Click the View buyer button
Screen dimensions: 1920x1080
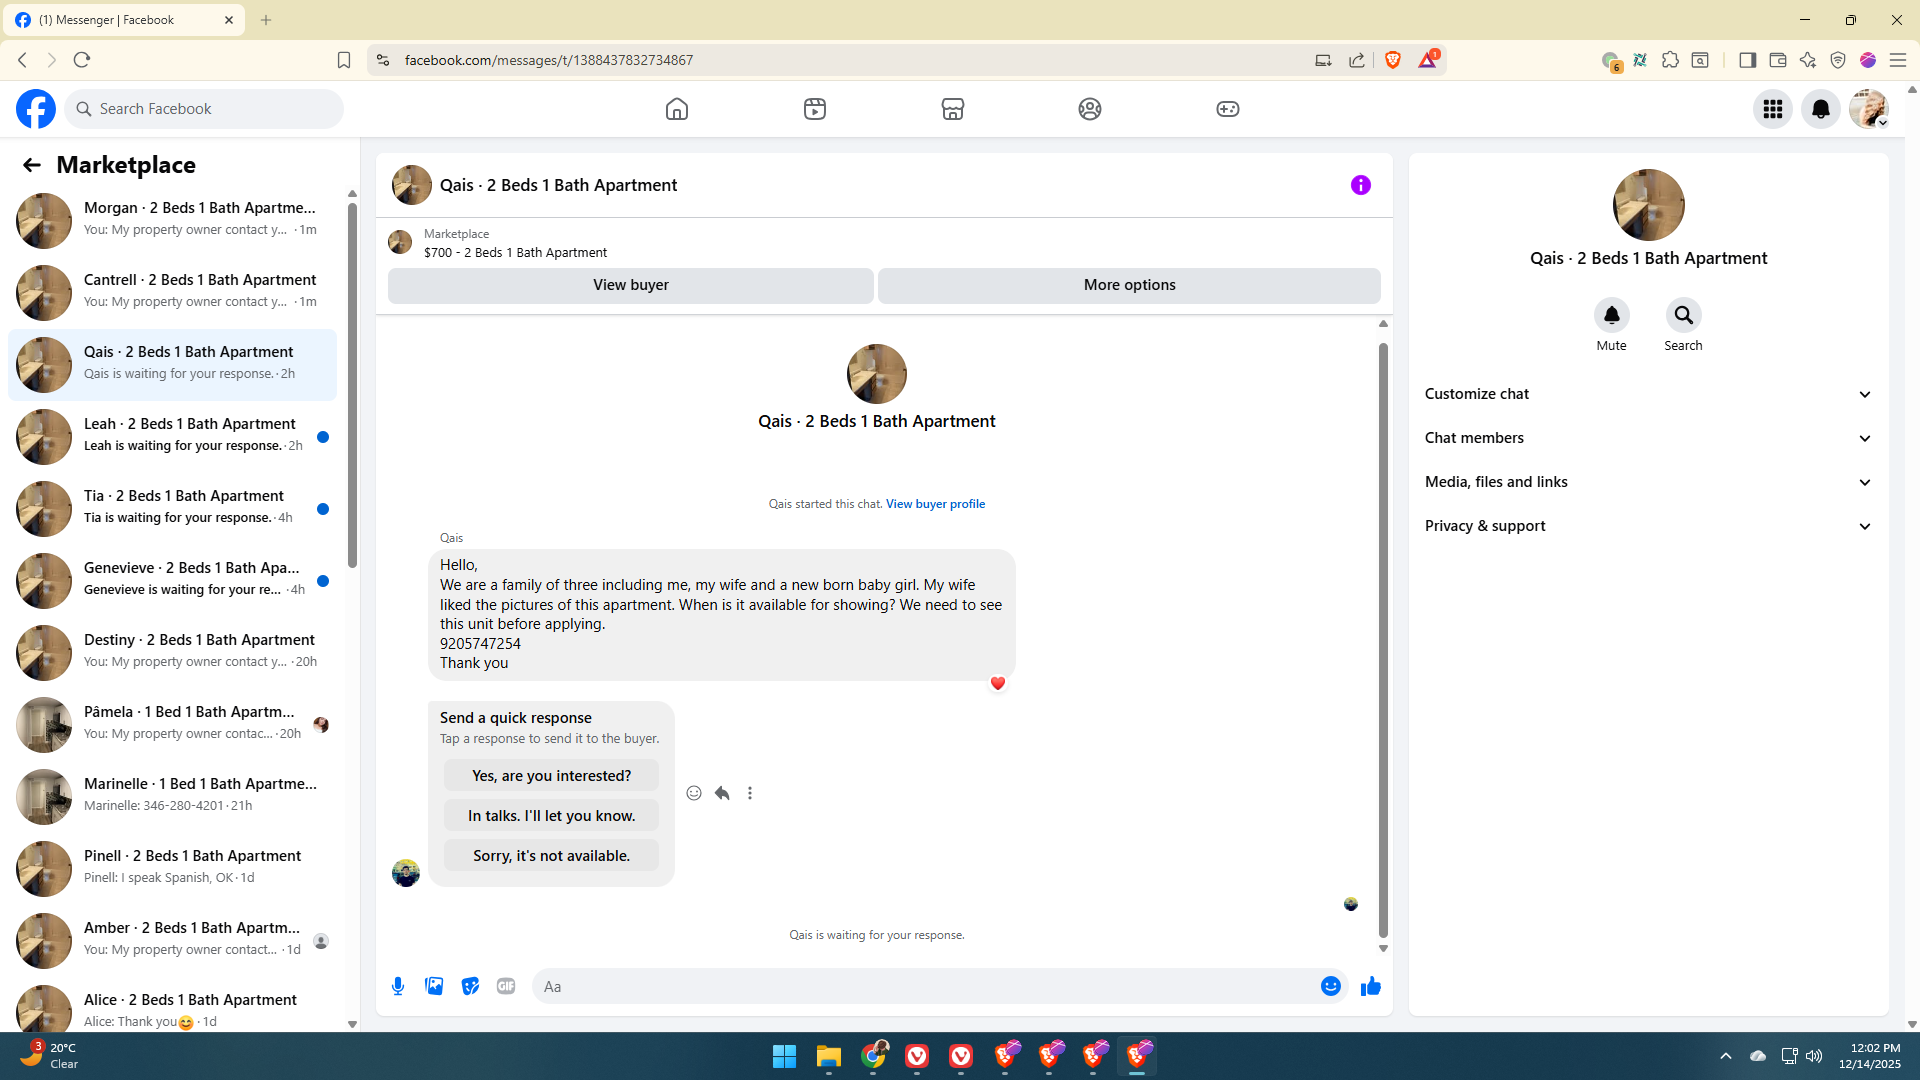pos(630,285)
